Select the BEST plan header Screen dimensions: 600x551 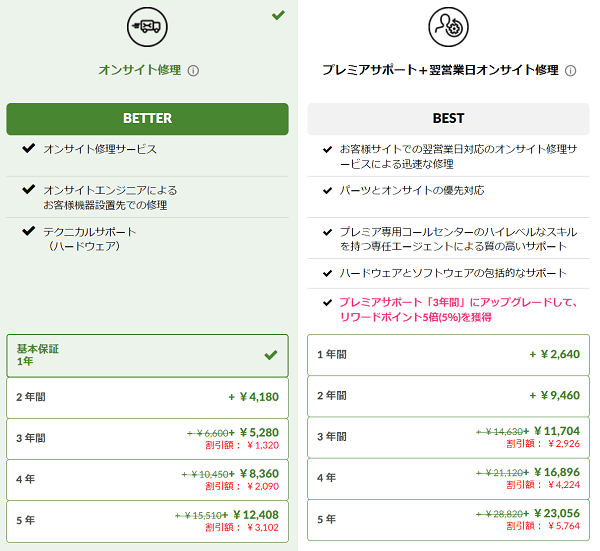point(448,119)
